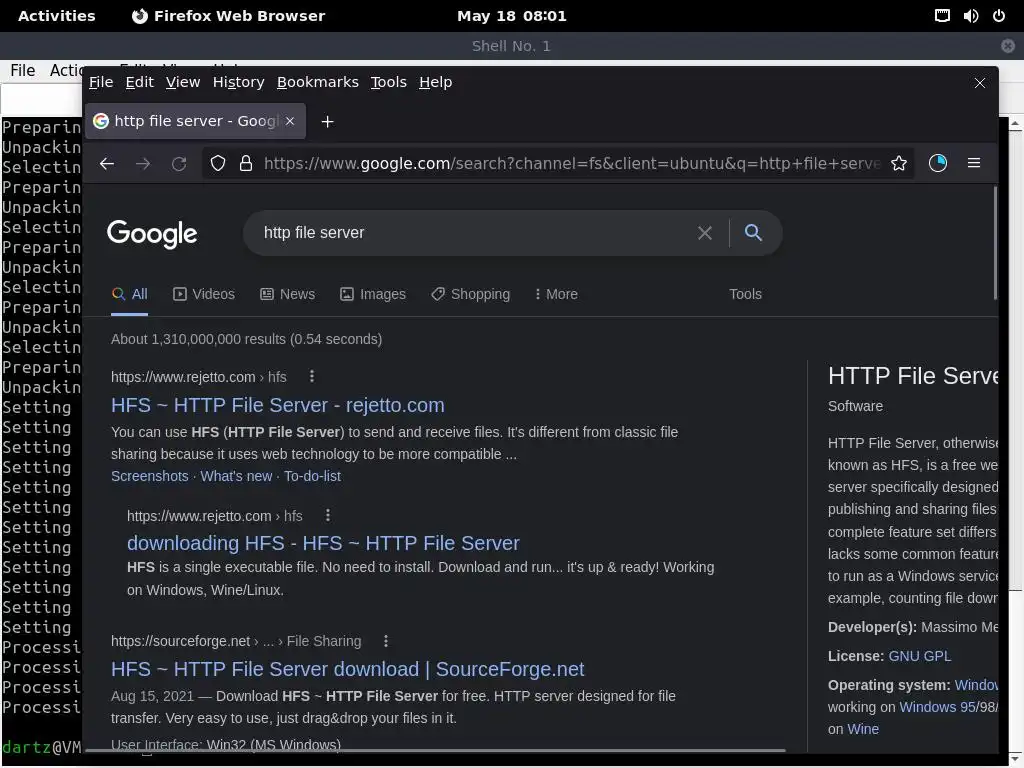Open the Firefox Tools menu
The image size is (1024, 768).
389,82
